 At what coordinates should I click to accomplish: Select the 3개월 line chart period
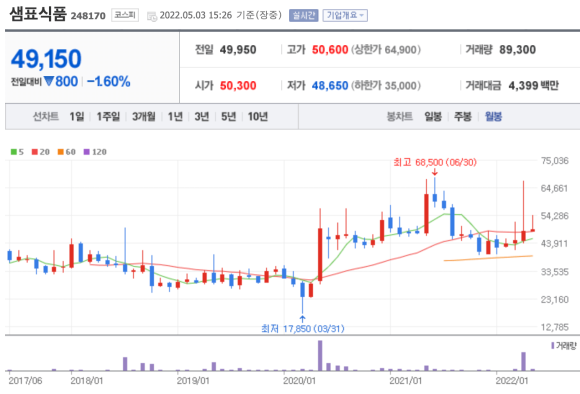(x=144, y=117)
